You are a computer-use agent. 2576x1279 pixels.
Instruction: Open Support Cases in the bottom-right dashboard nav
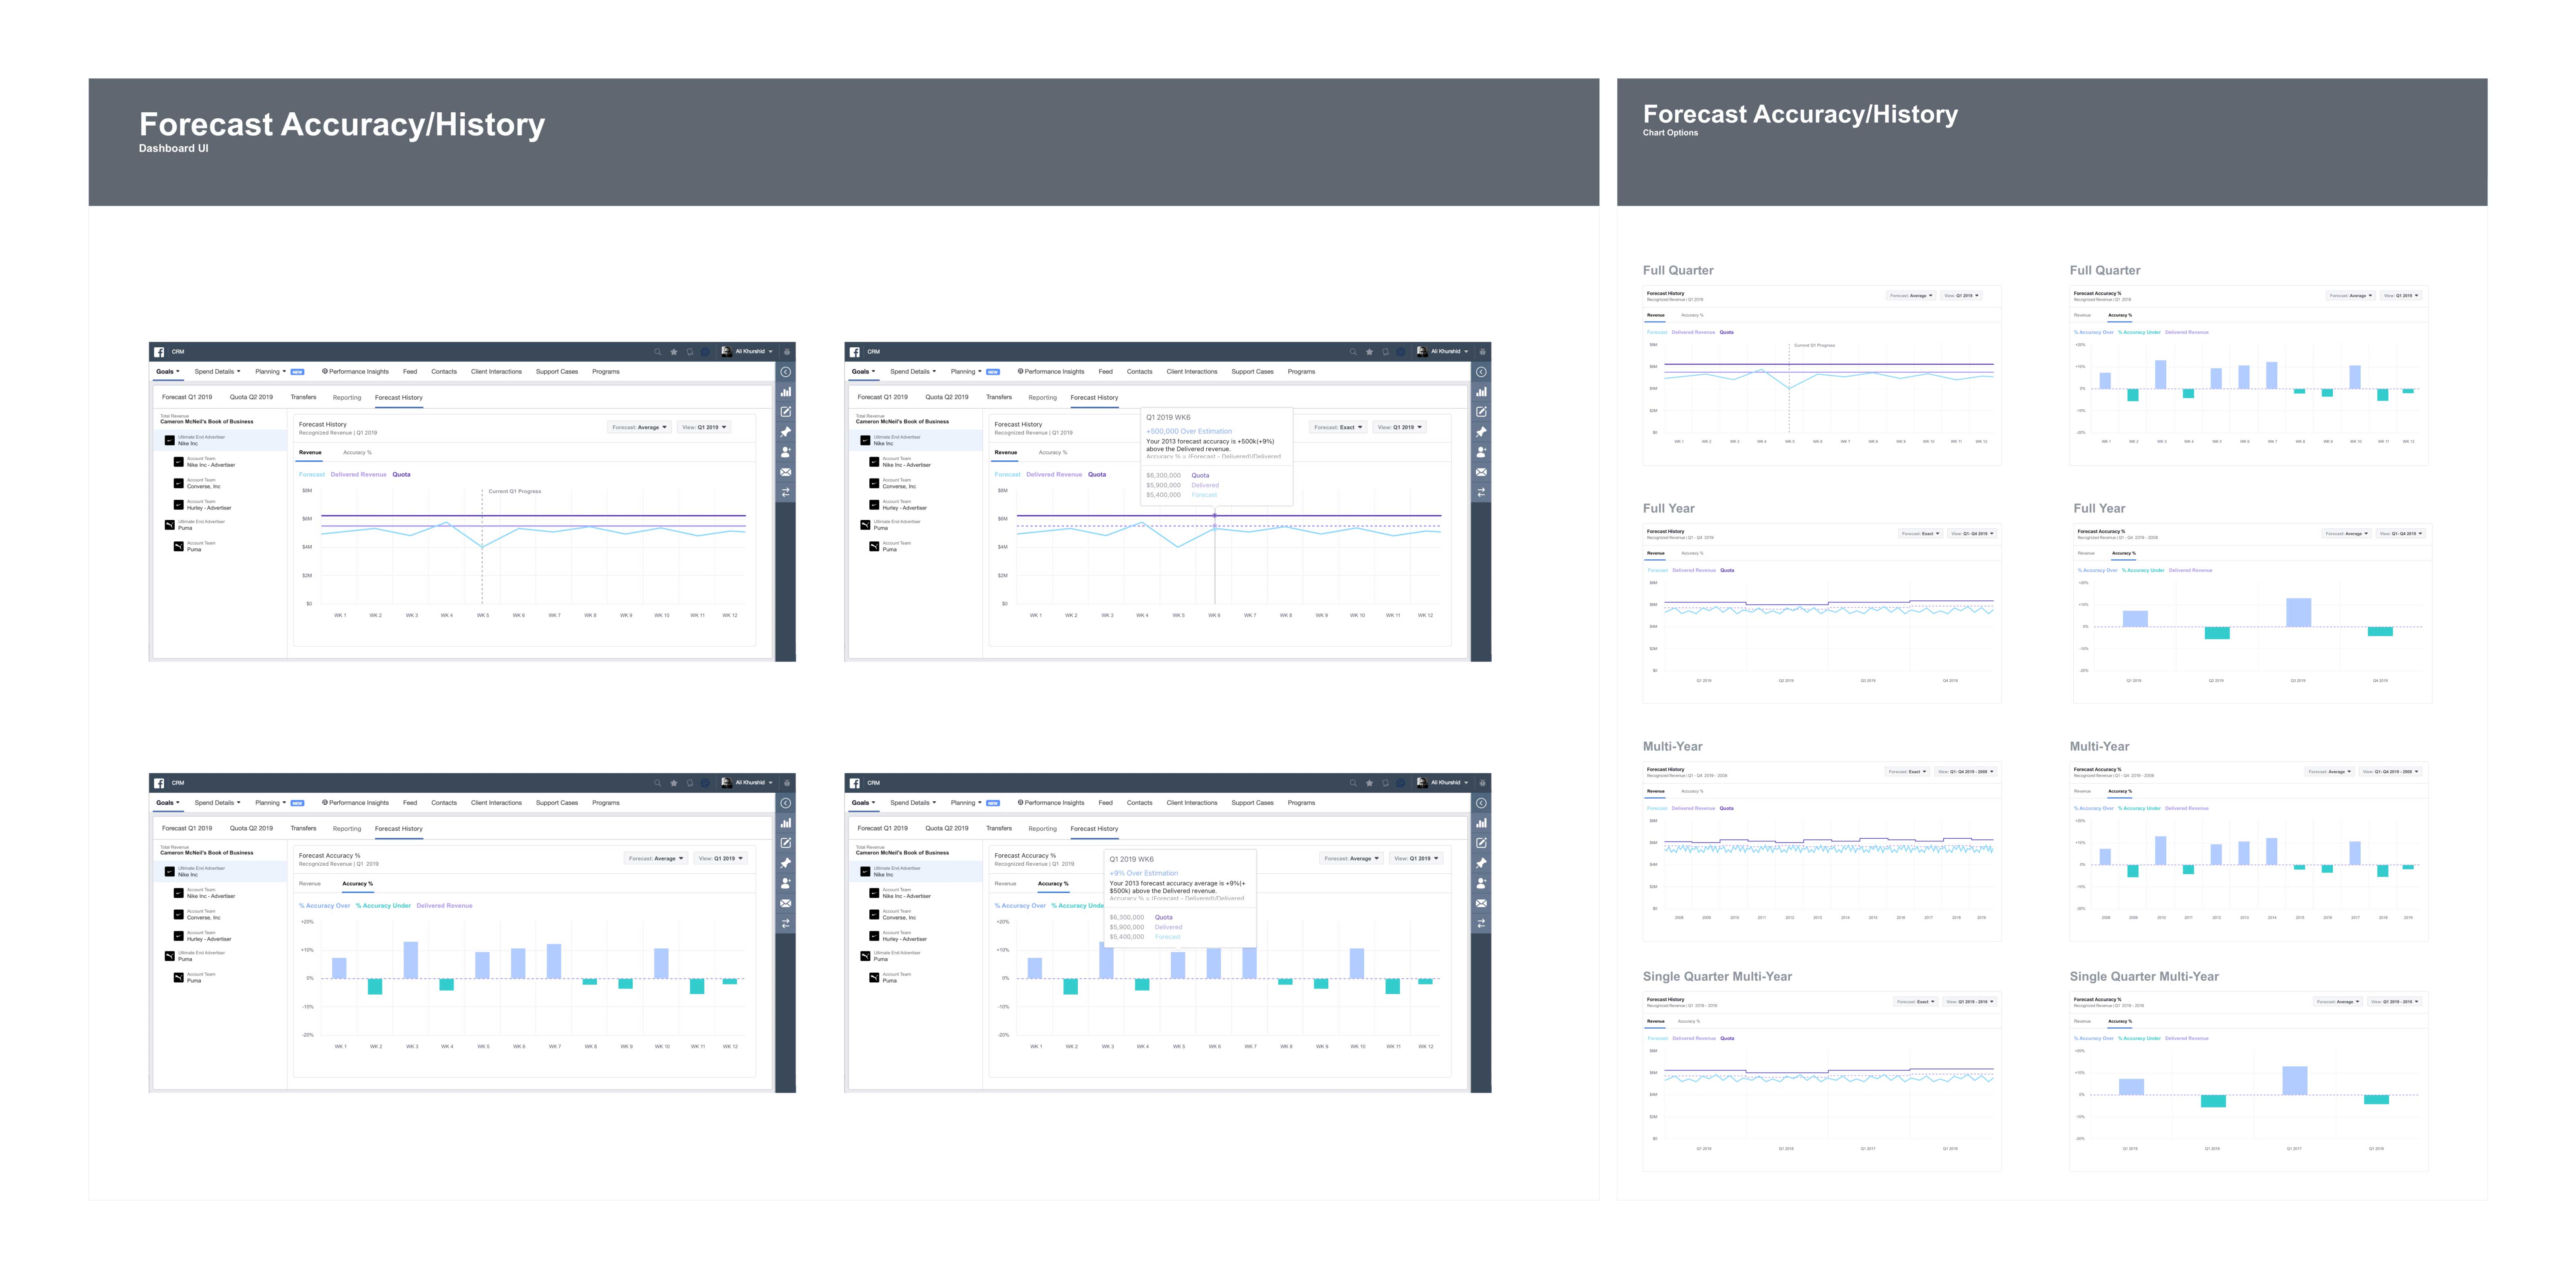tap(1253, 803)
